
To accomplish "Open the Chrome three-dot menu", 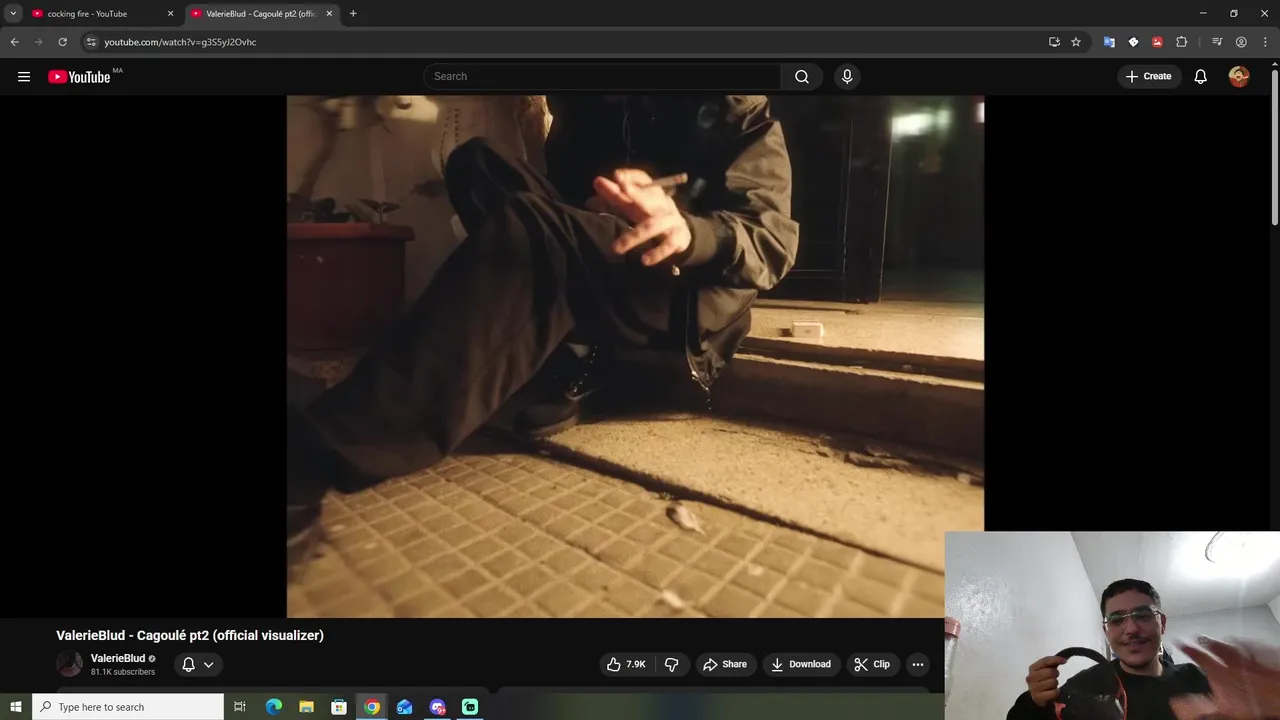I will pyautogui.click(x=1265, y=42).
